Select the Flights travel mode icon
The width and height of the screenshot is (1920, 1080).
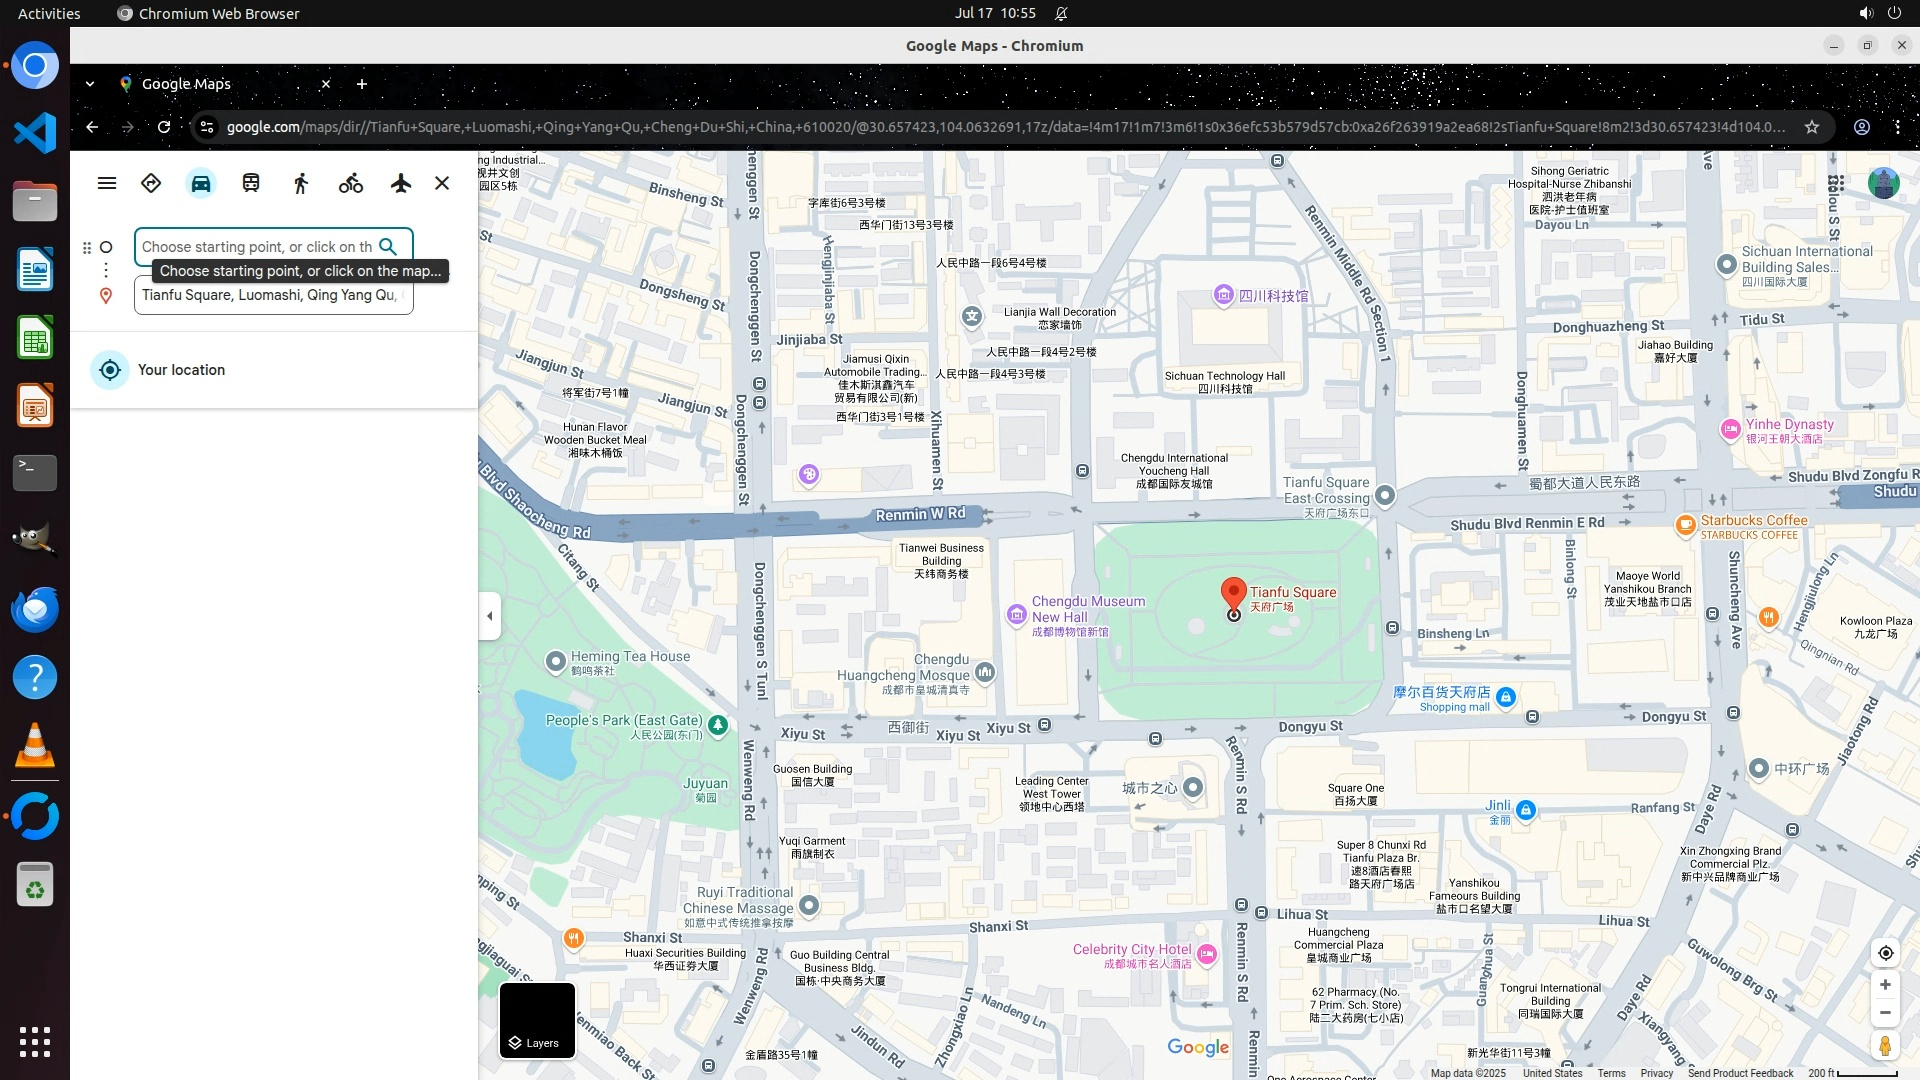[x=401, y=183]
